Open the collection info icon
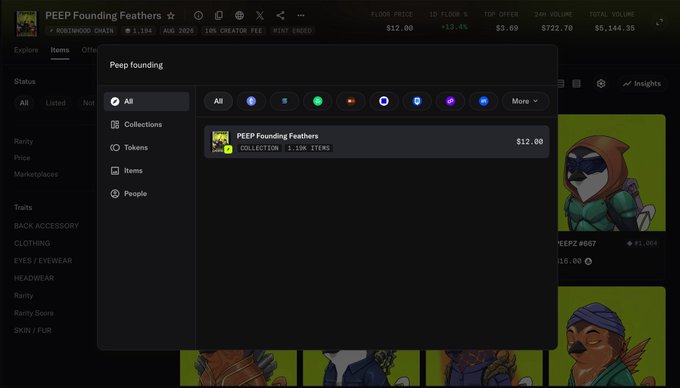680x388 pixels. (198, 16)
